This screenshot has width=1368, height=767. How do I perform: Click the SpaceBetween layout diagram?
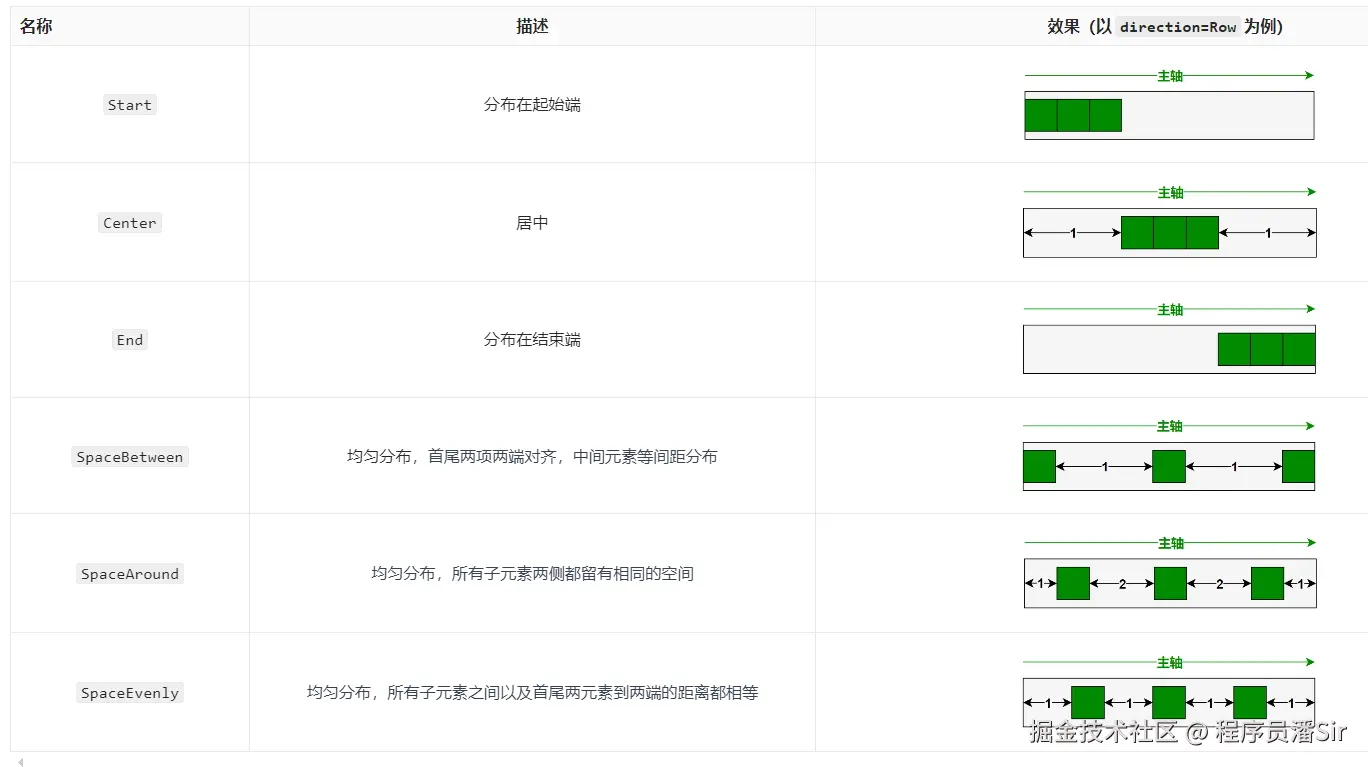click(1168, 466)
